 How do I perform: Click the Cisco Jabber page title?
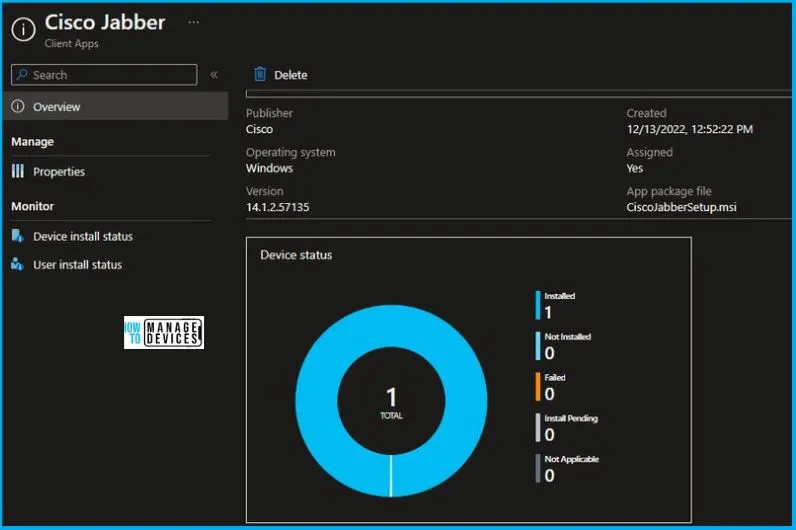coord(105,22)
